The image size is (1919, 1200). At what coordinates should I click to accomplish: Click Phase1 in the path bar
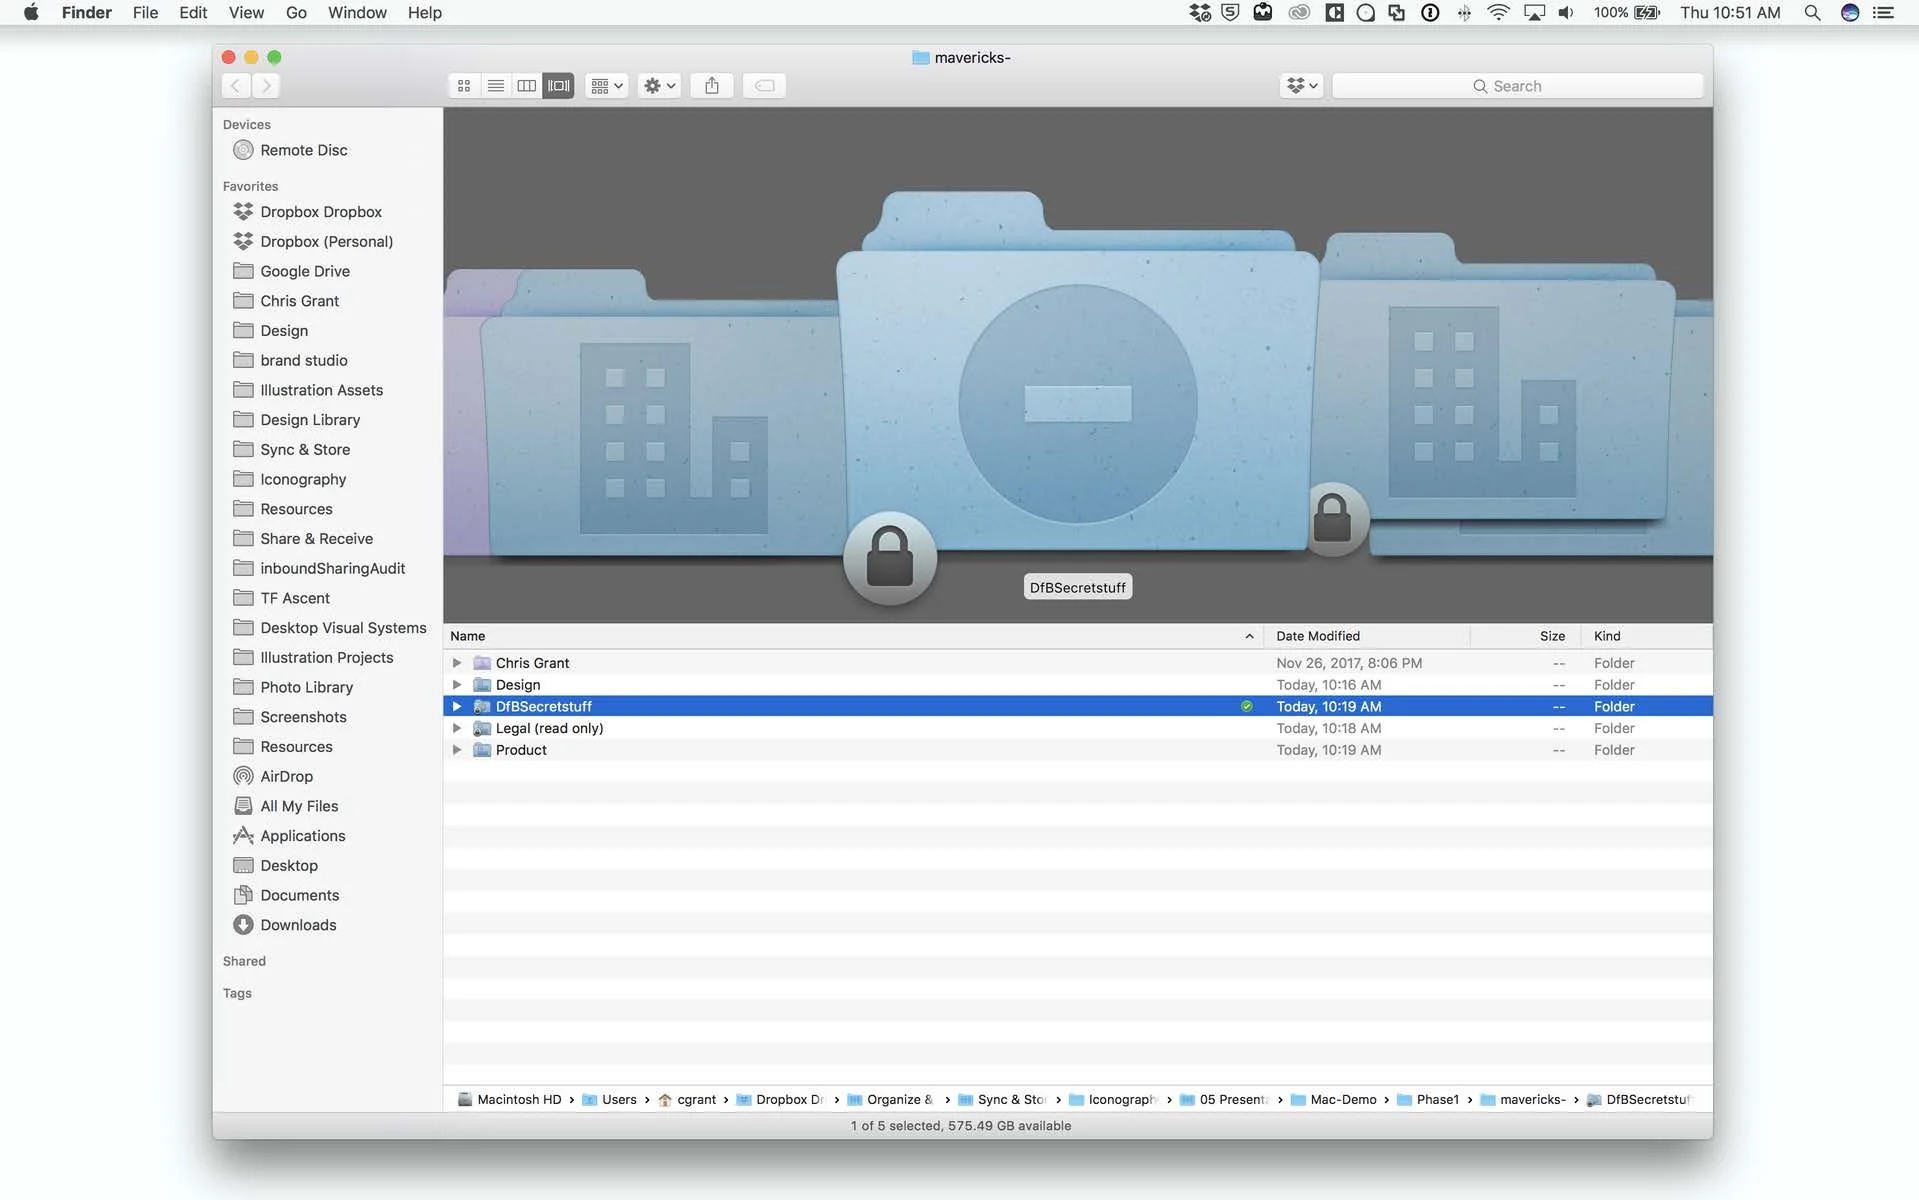[x=1428, y=1099]
